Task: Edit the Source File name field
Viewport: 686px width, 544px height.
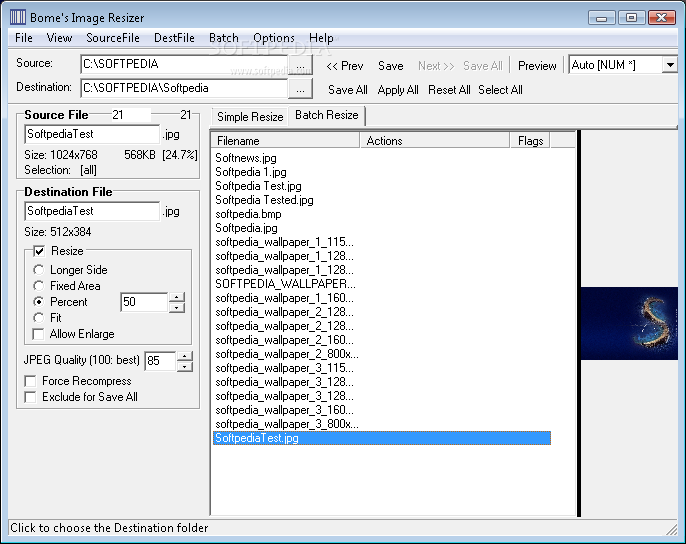Action: (x=92, y=134)
